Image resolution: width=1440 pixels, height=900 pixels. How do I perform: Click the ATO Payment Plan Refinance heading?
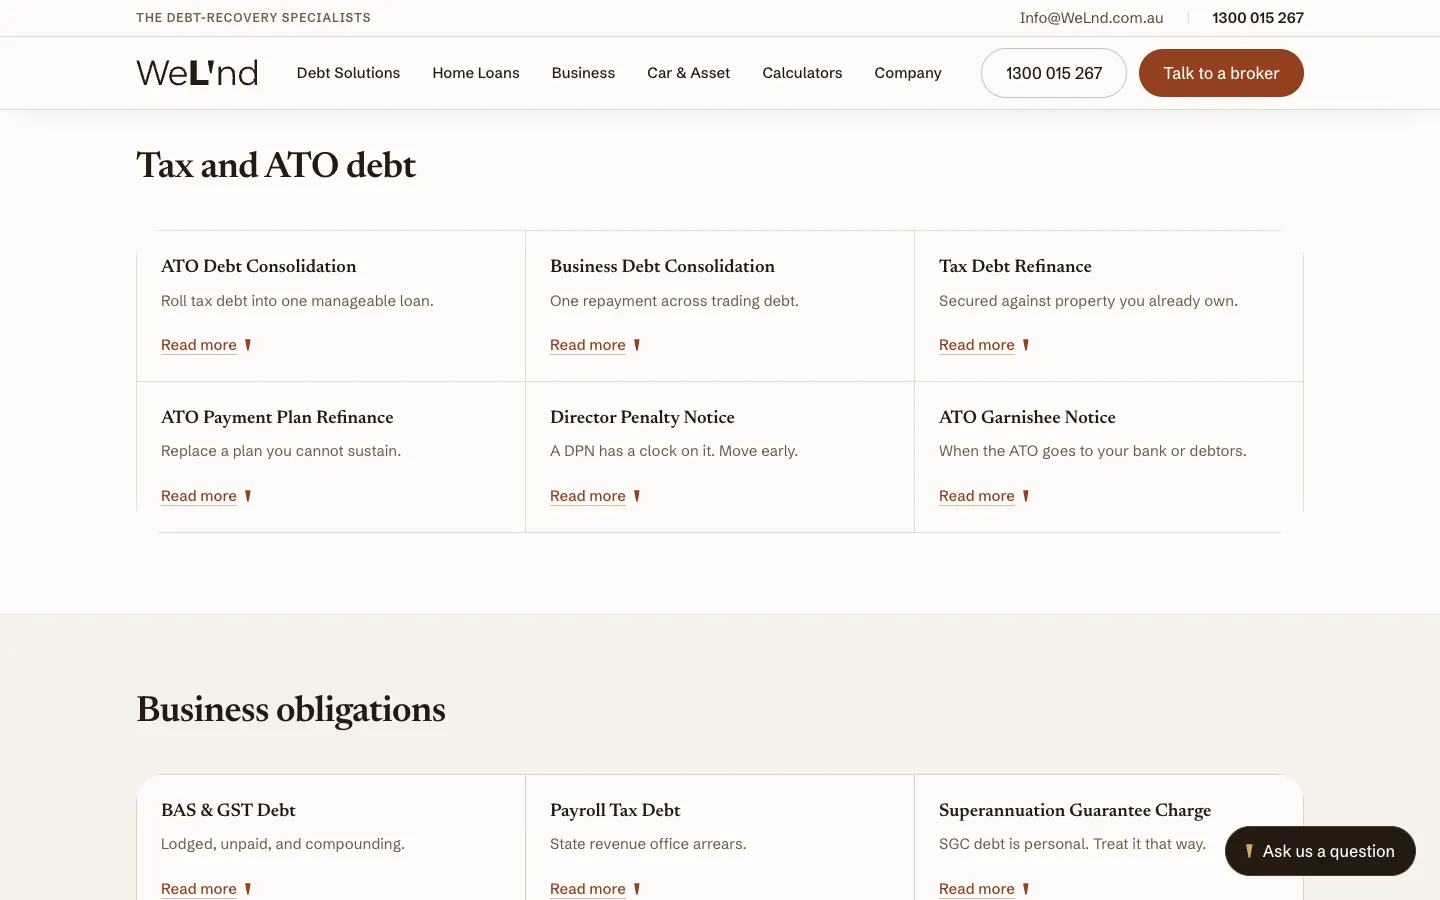[x=277, y=417]
